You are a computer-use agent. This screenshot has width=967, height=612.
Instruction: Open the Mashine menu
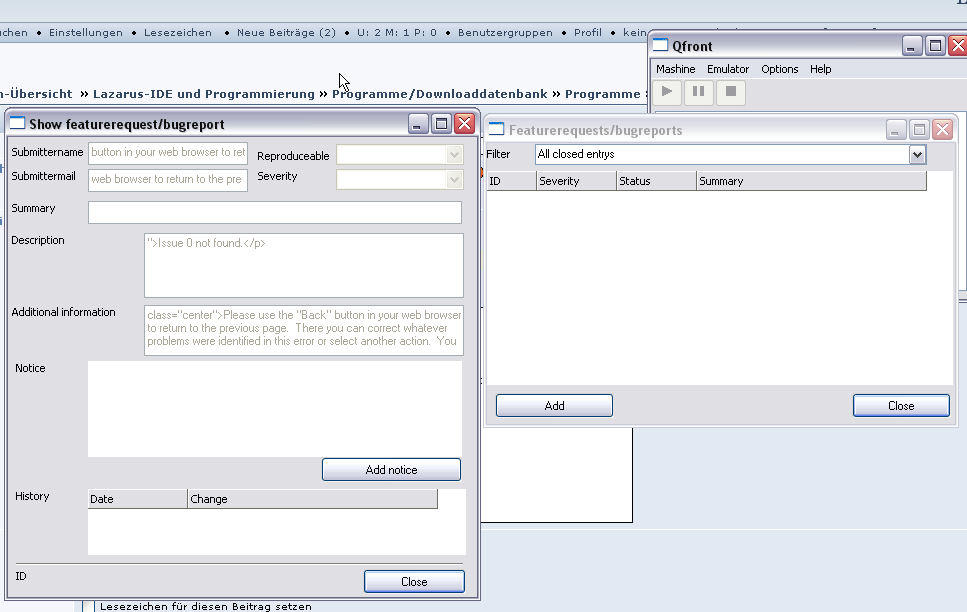[x=675, y=69]
